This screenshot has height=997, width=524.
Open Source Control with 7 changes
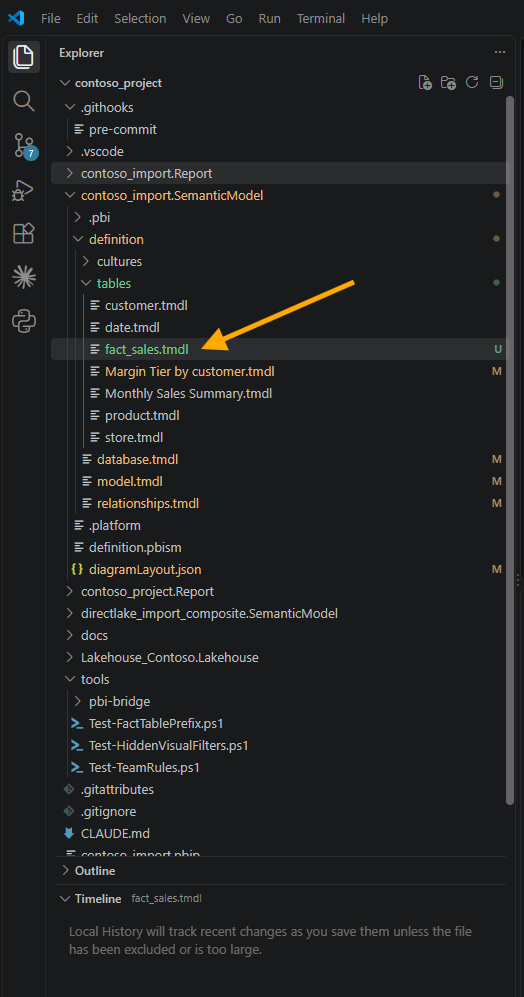(x=24, y=146)
